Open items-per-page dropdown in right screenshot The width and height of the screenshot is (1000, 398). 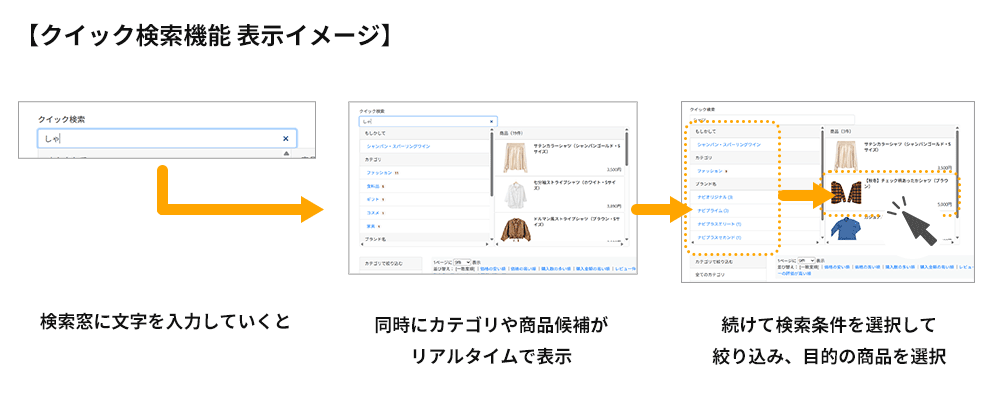(807, 260)
